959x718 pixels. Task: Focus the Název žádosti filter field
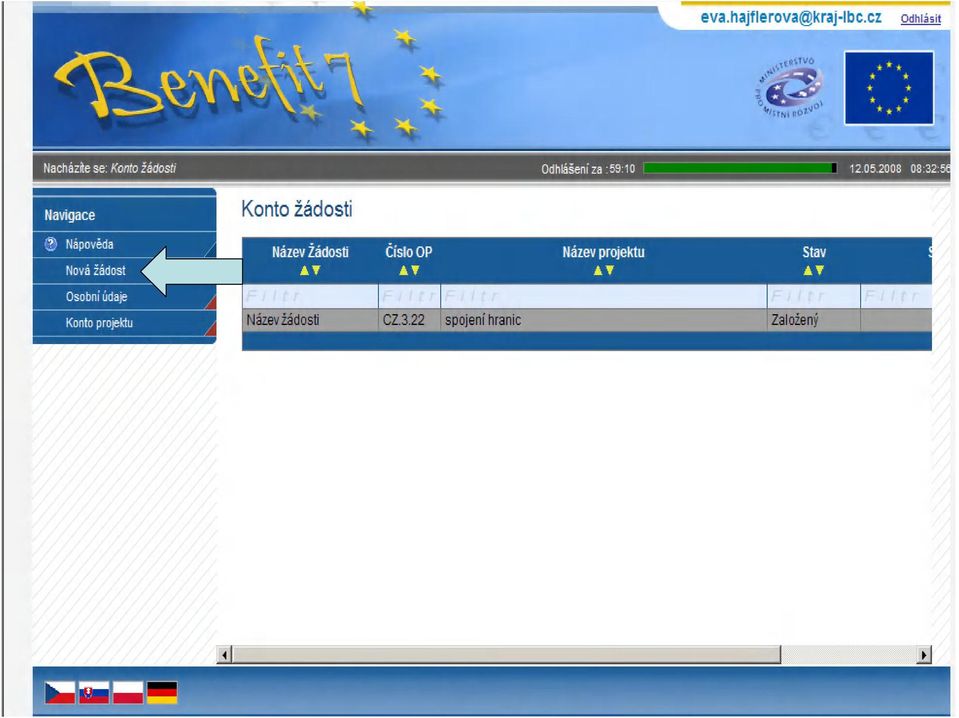coord(310,297)
